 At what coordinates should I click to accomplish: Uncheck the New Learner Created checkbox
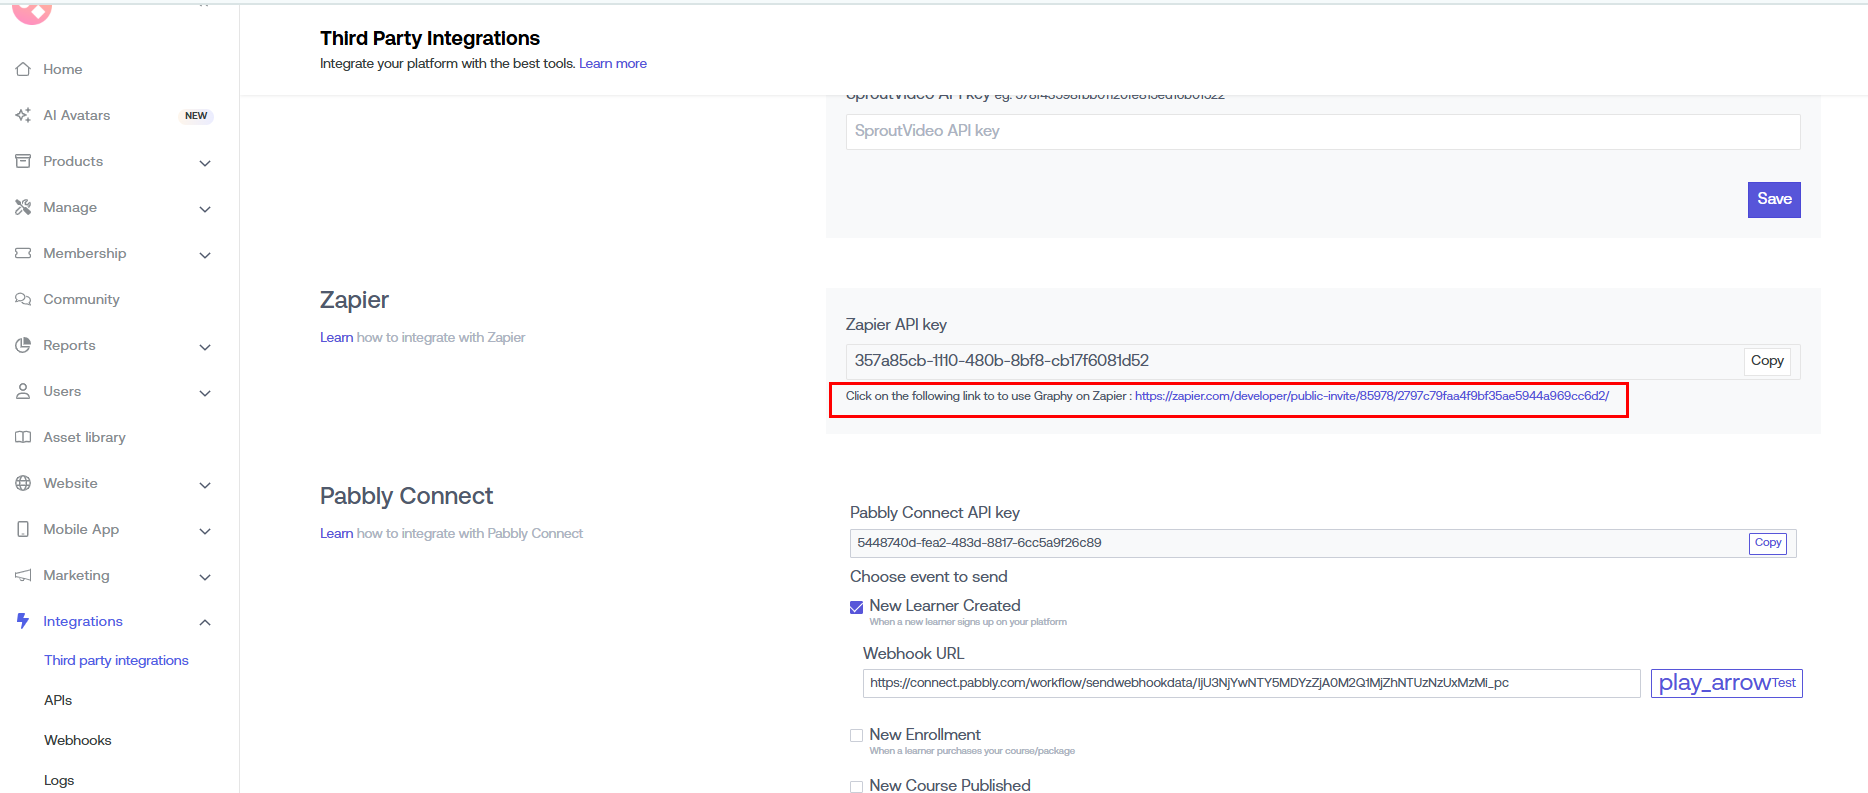(x=856, y=607)
